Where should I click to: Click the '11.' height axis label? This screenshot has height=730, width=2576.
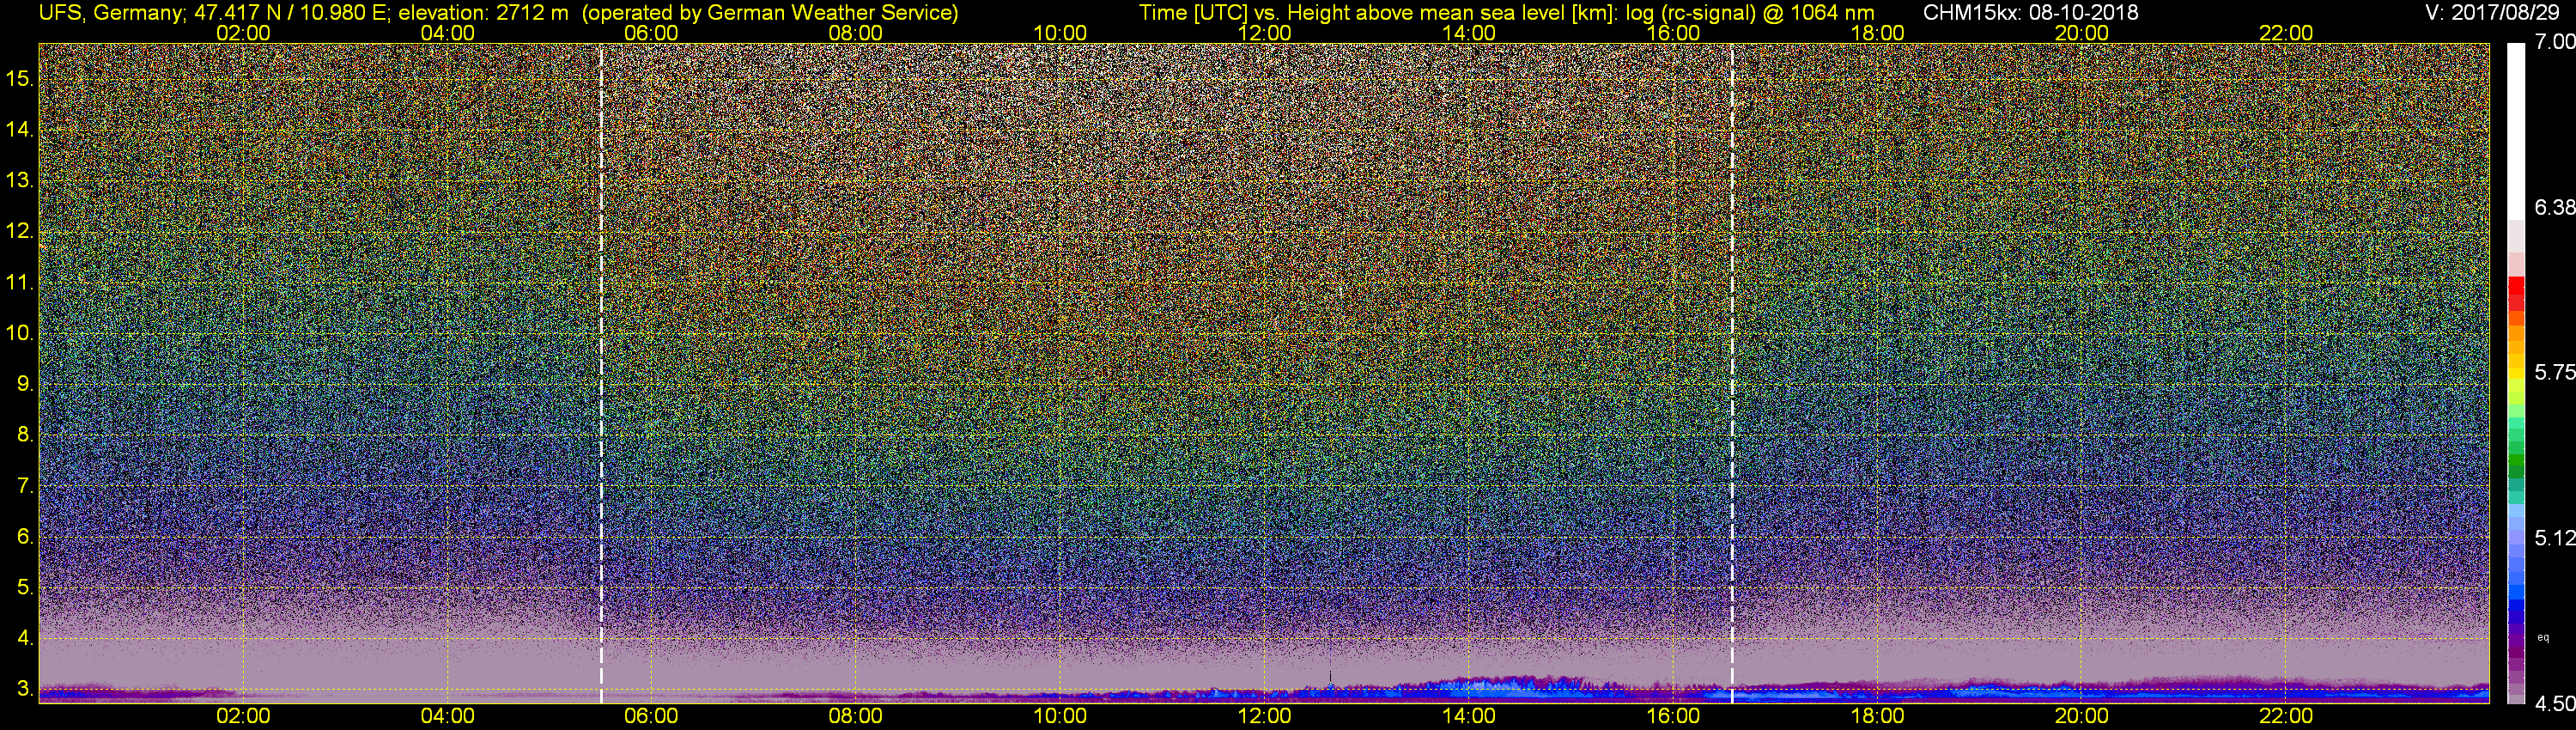coord(20,282)
